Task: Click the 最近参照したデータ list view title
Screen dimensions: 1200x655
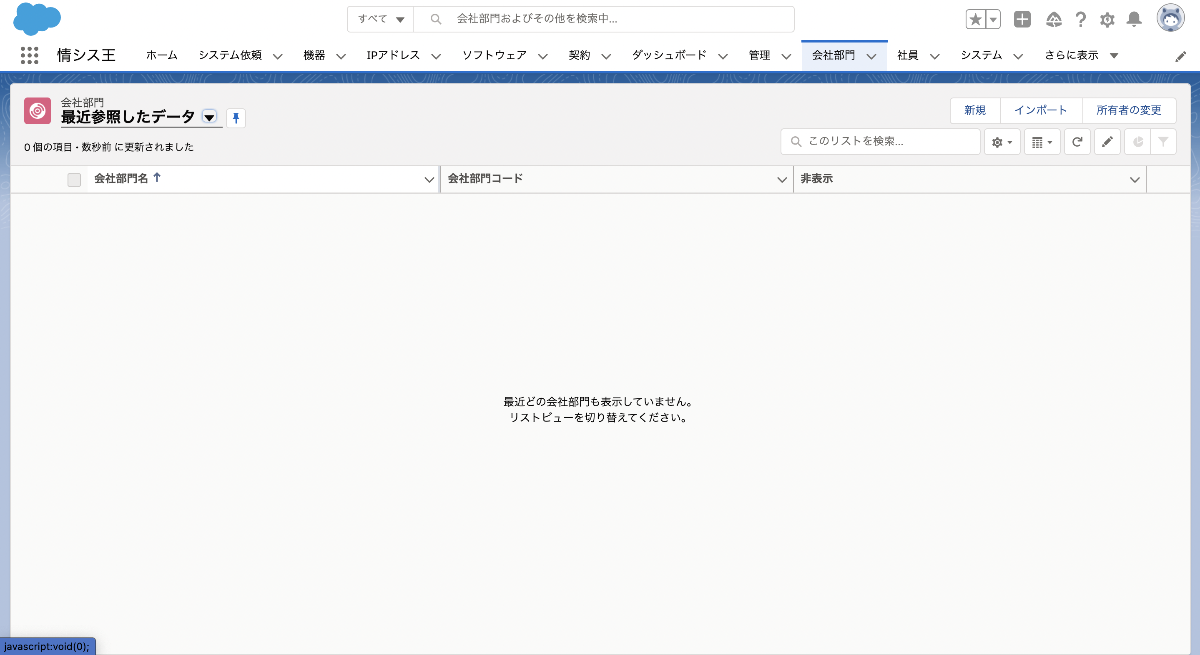Action: pos(128,117)
